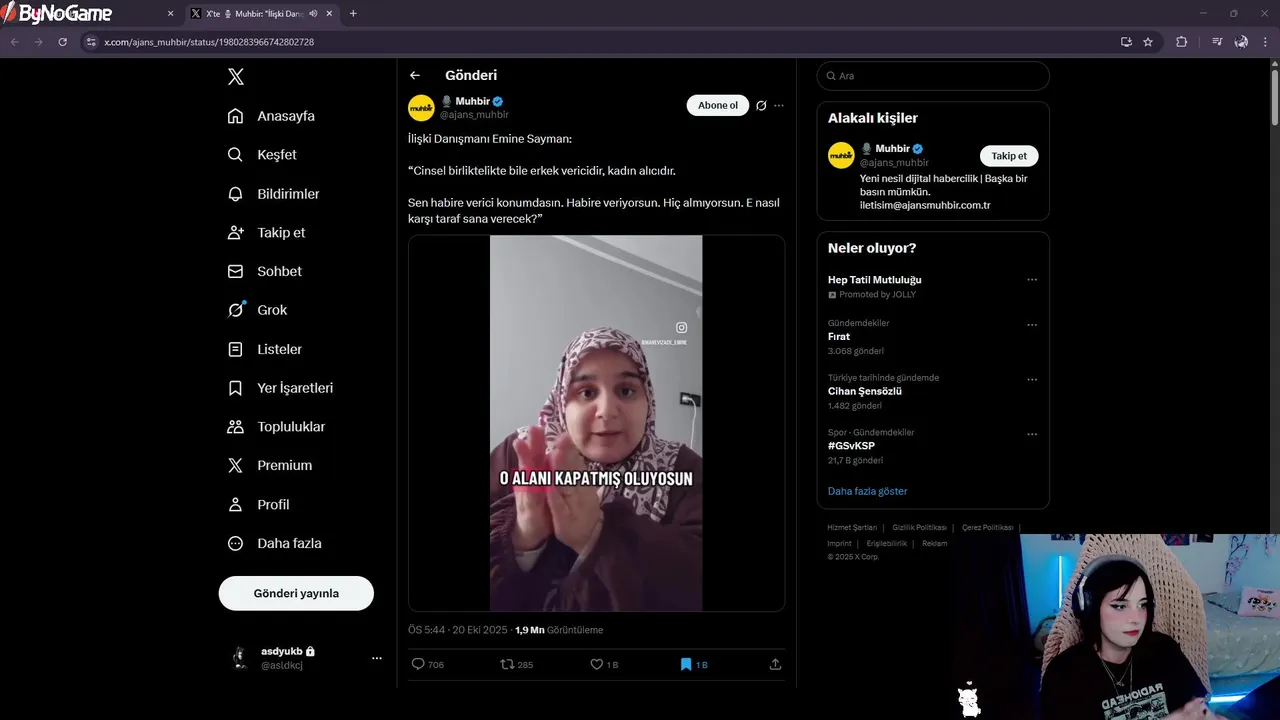
Task: Open Gizlilik Politikası footer link
Action: pyautogui.click(x=919, y=527)
